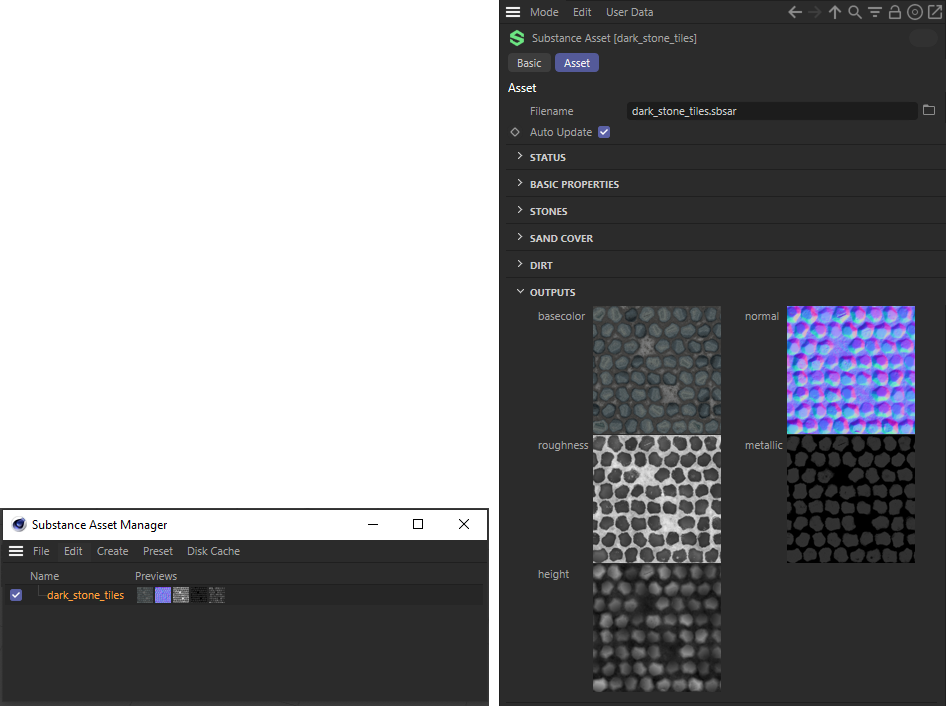Open Substance Asset Manager hamburger menu
946x706 pixels.
(16, 551)
